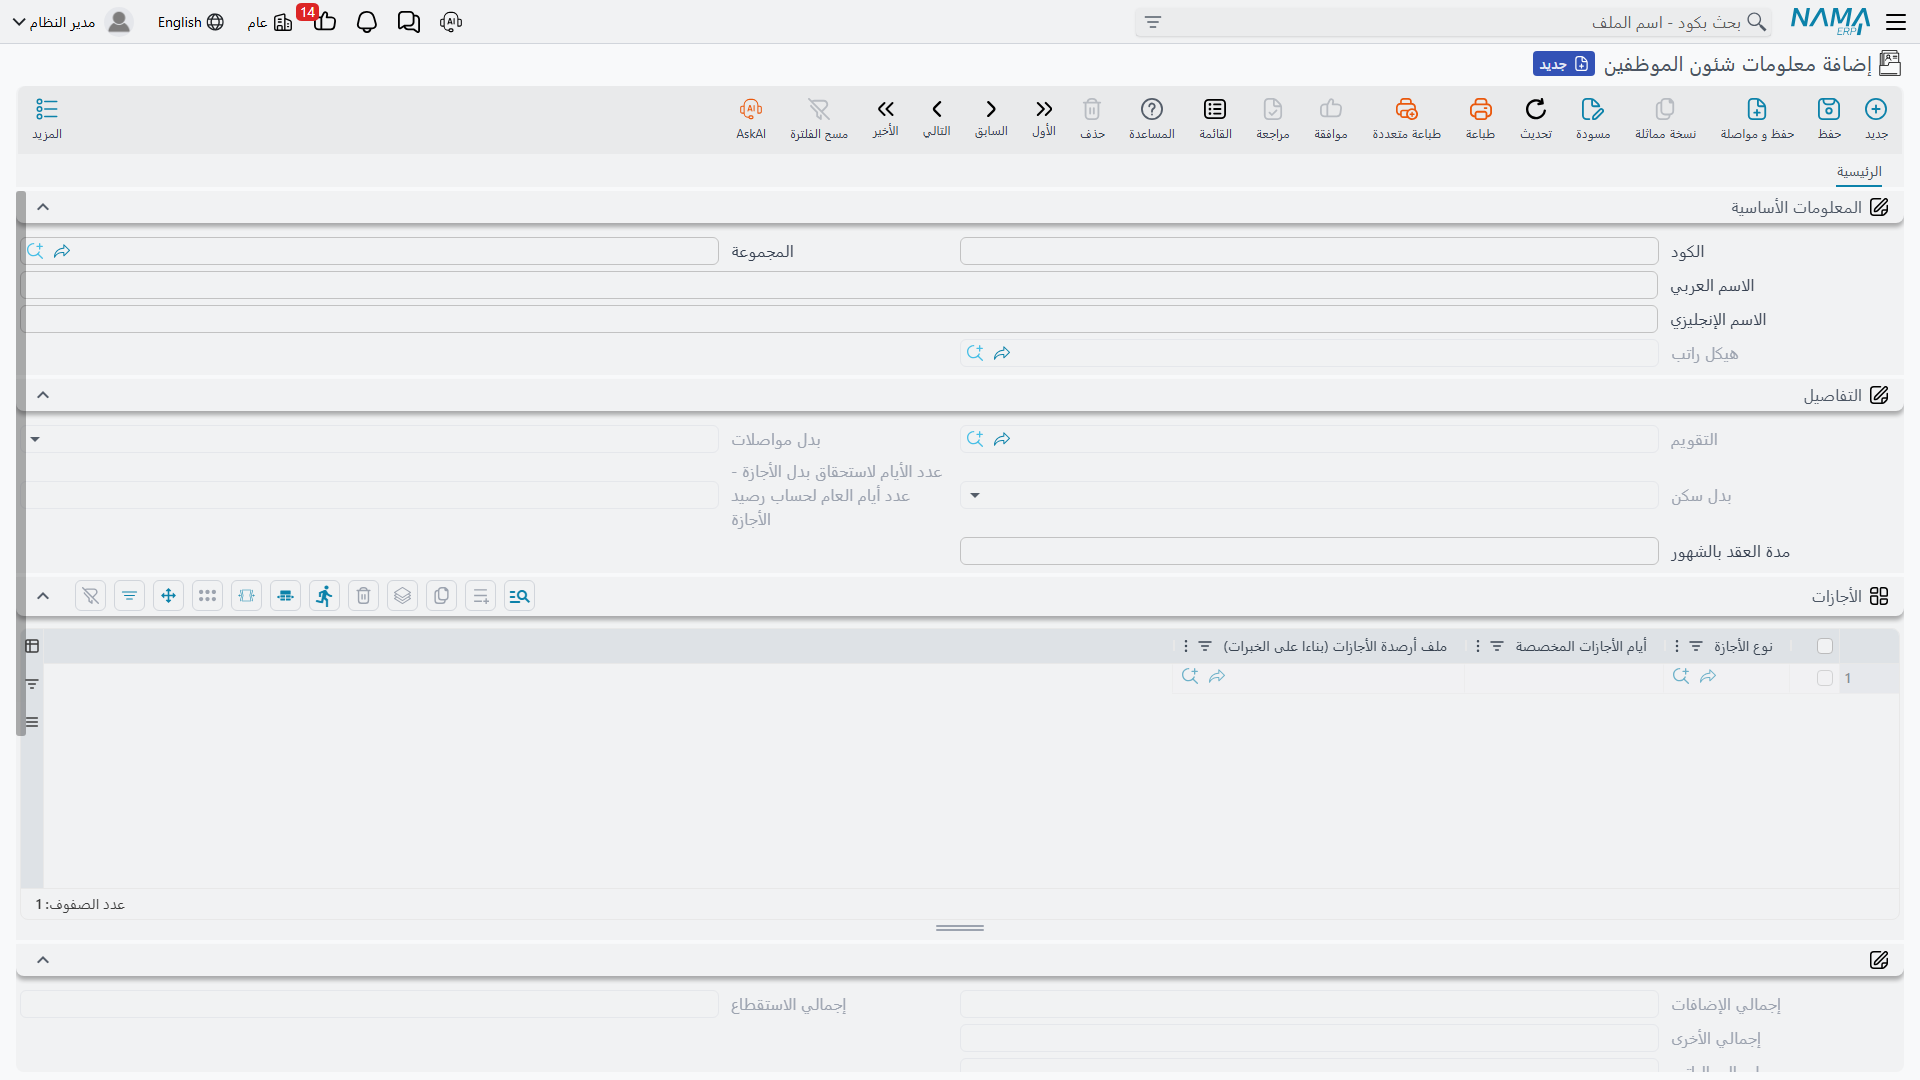Open the بدل سكن dropdown
The width and height of the screenshot is (1920, 1080).
tap(975, 495)
